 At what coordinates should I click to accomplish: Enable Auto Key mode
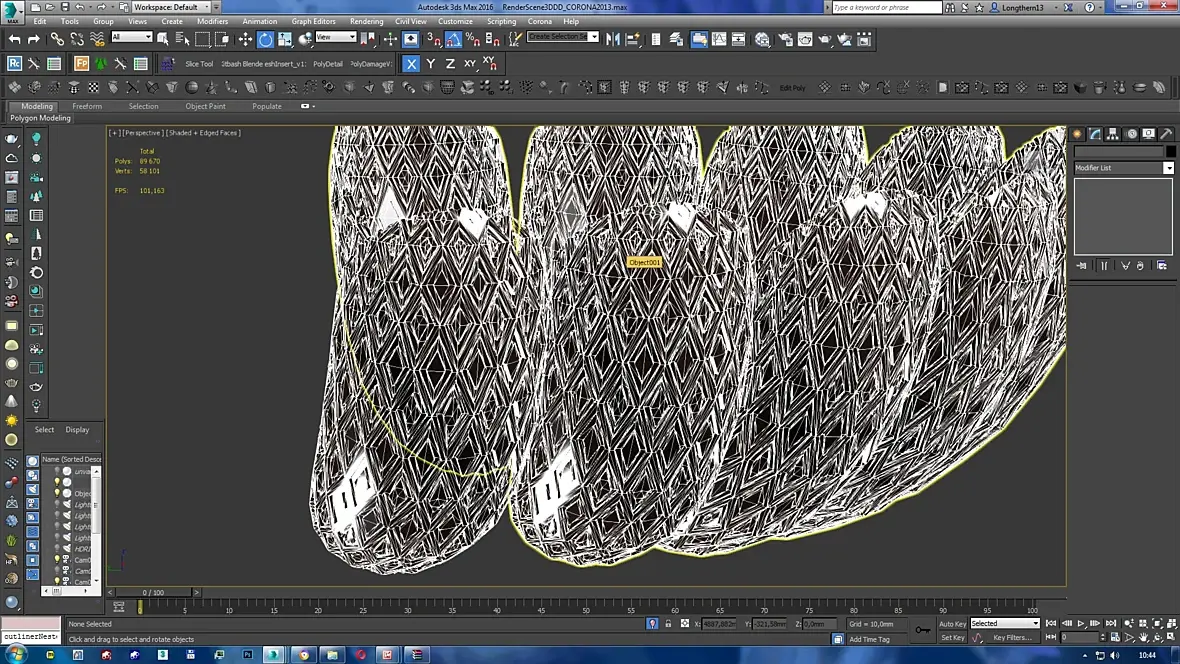[x=952, y=623]
